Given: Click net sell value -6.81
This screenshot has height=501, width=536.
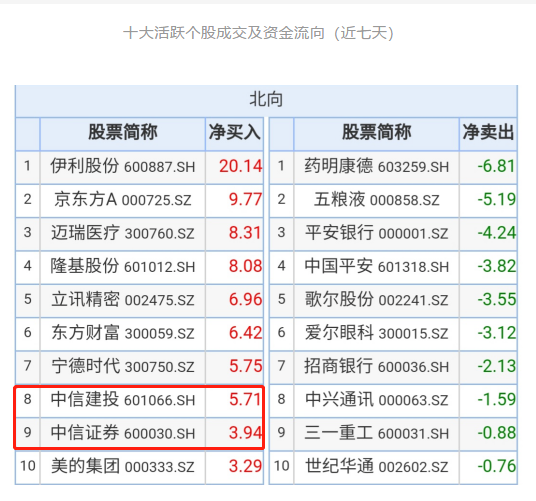Looking at the screenshot, I should (x=496, y=166).
